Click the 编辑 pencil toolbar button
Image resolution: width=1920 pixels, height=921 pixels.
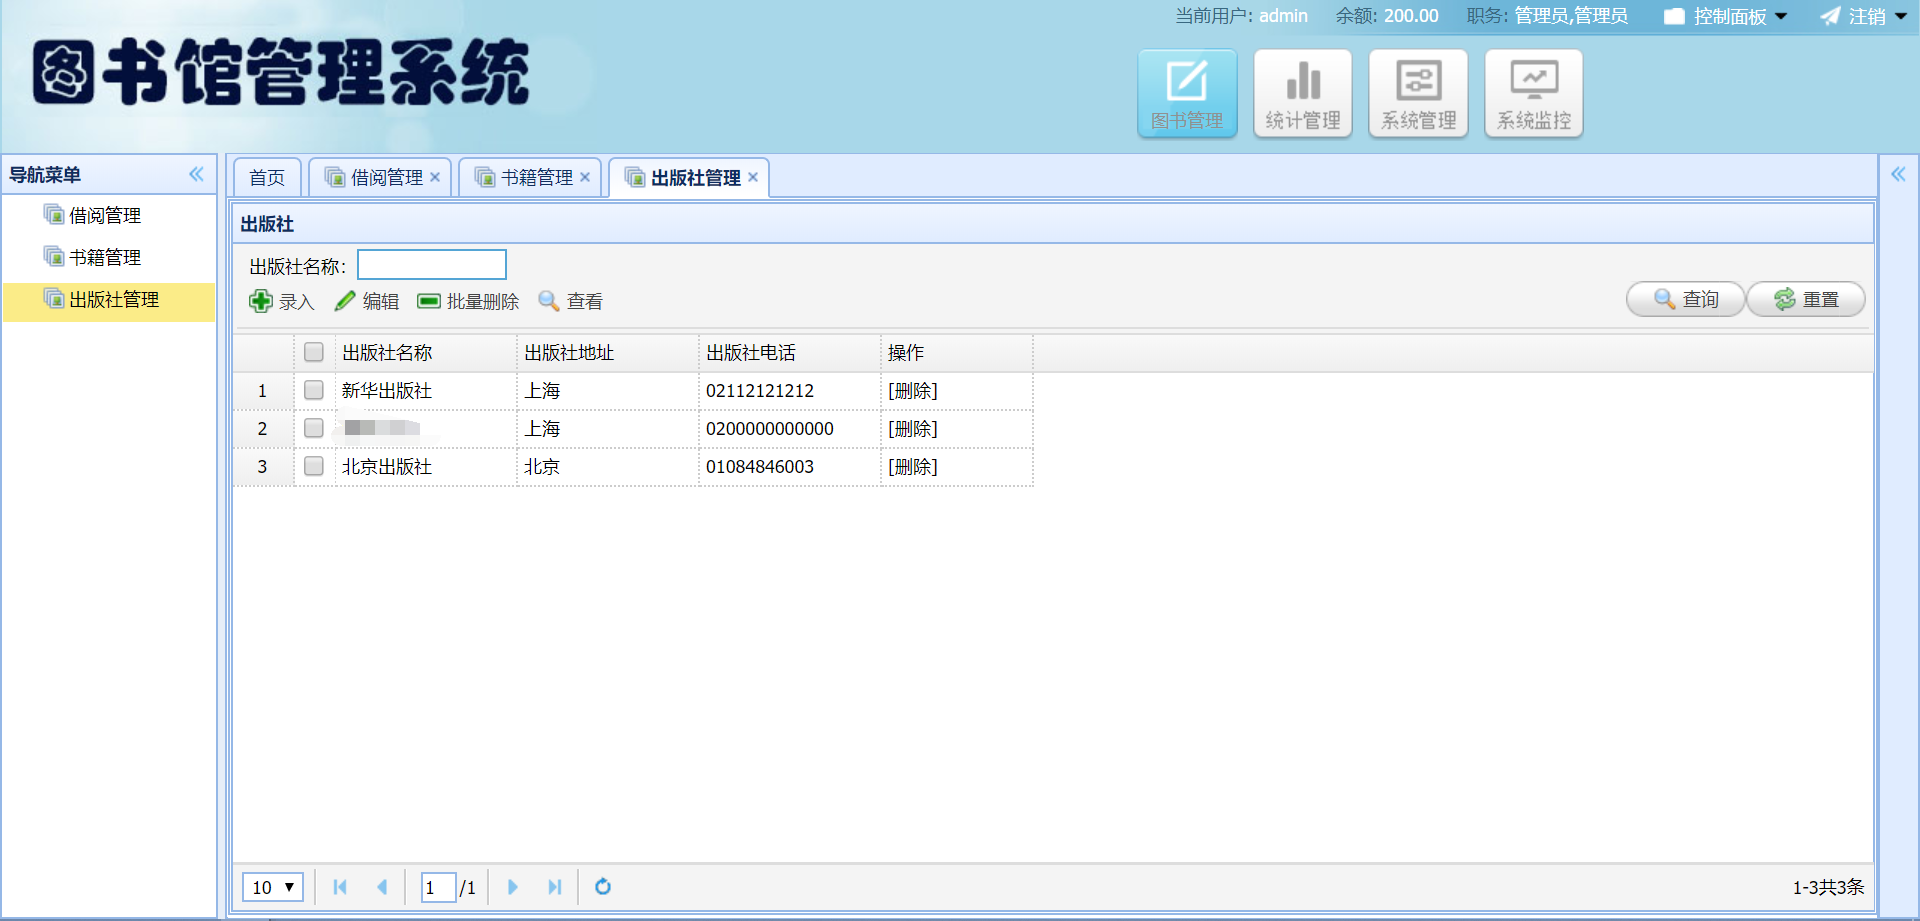point(367,301)
